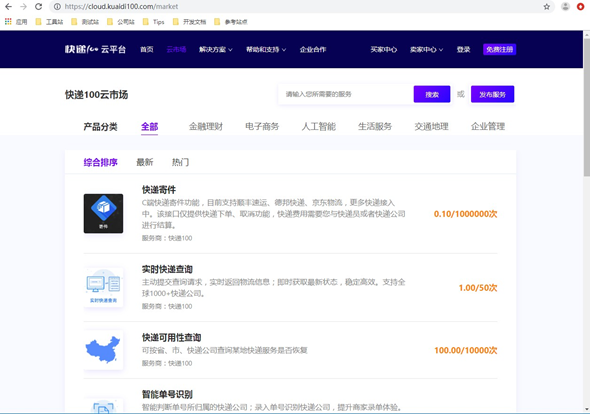Open the 快递寄件 service title
Image resolution: width=590 pixels, height=414 pixels.
coord(159,190)
